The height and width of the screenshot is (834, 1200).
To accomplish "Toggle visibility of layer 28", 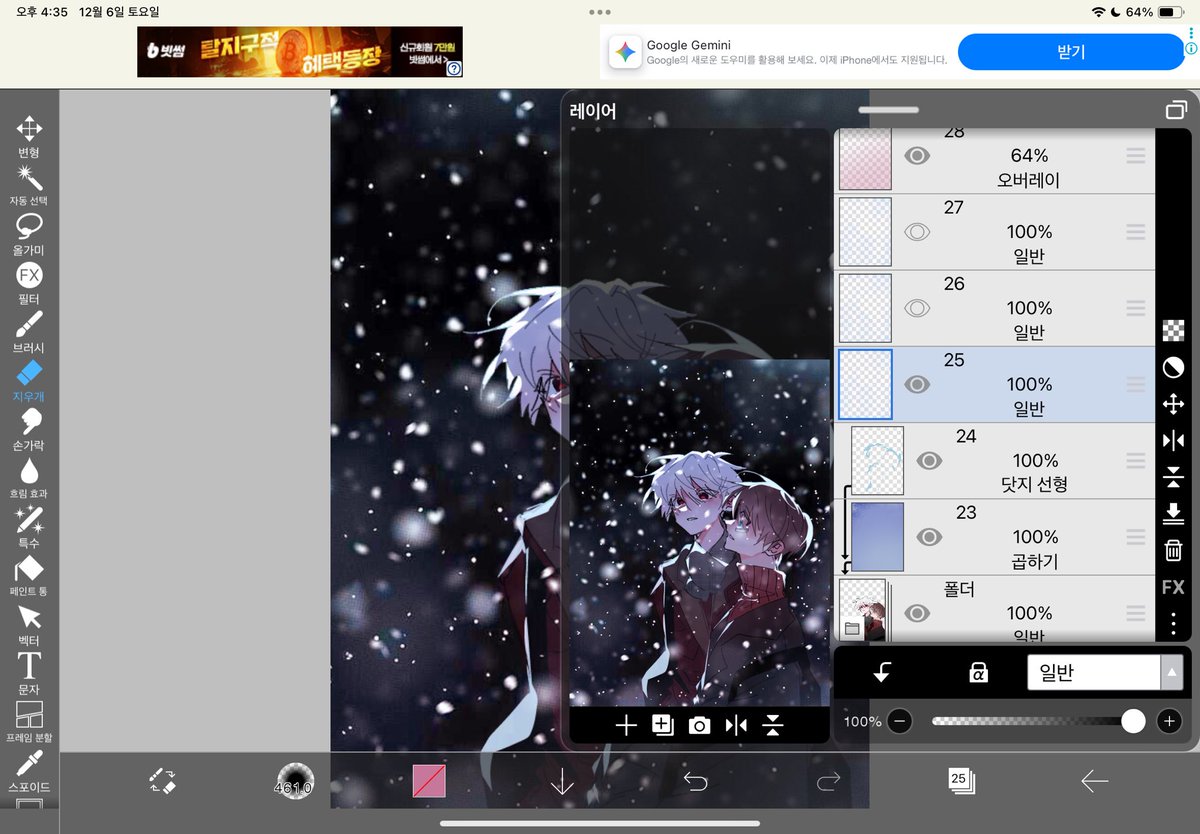I will (x=917, y=156).
